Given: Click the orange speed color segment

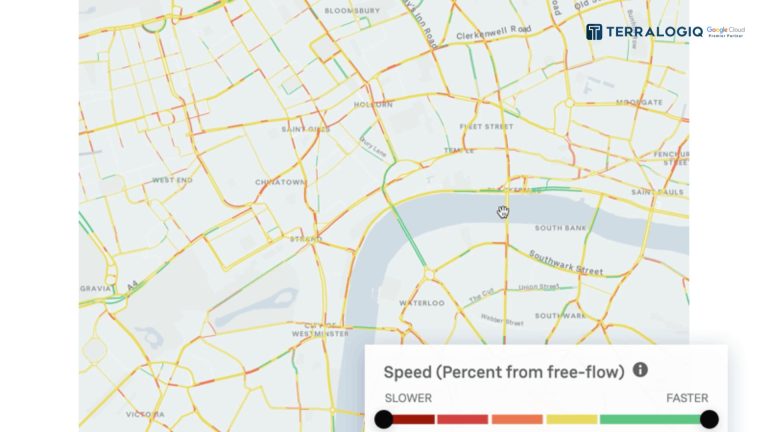Looking at the screenshot, I should 517,419.
